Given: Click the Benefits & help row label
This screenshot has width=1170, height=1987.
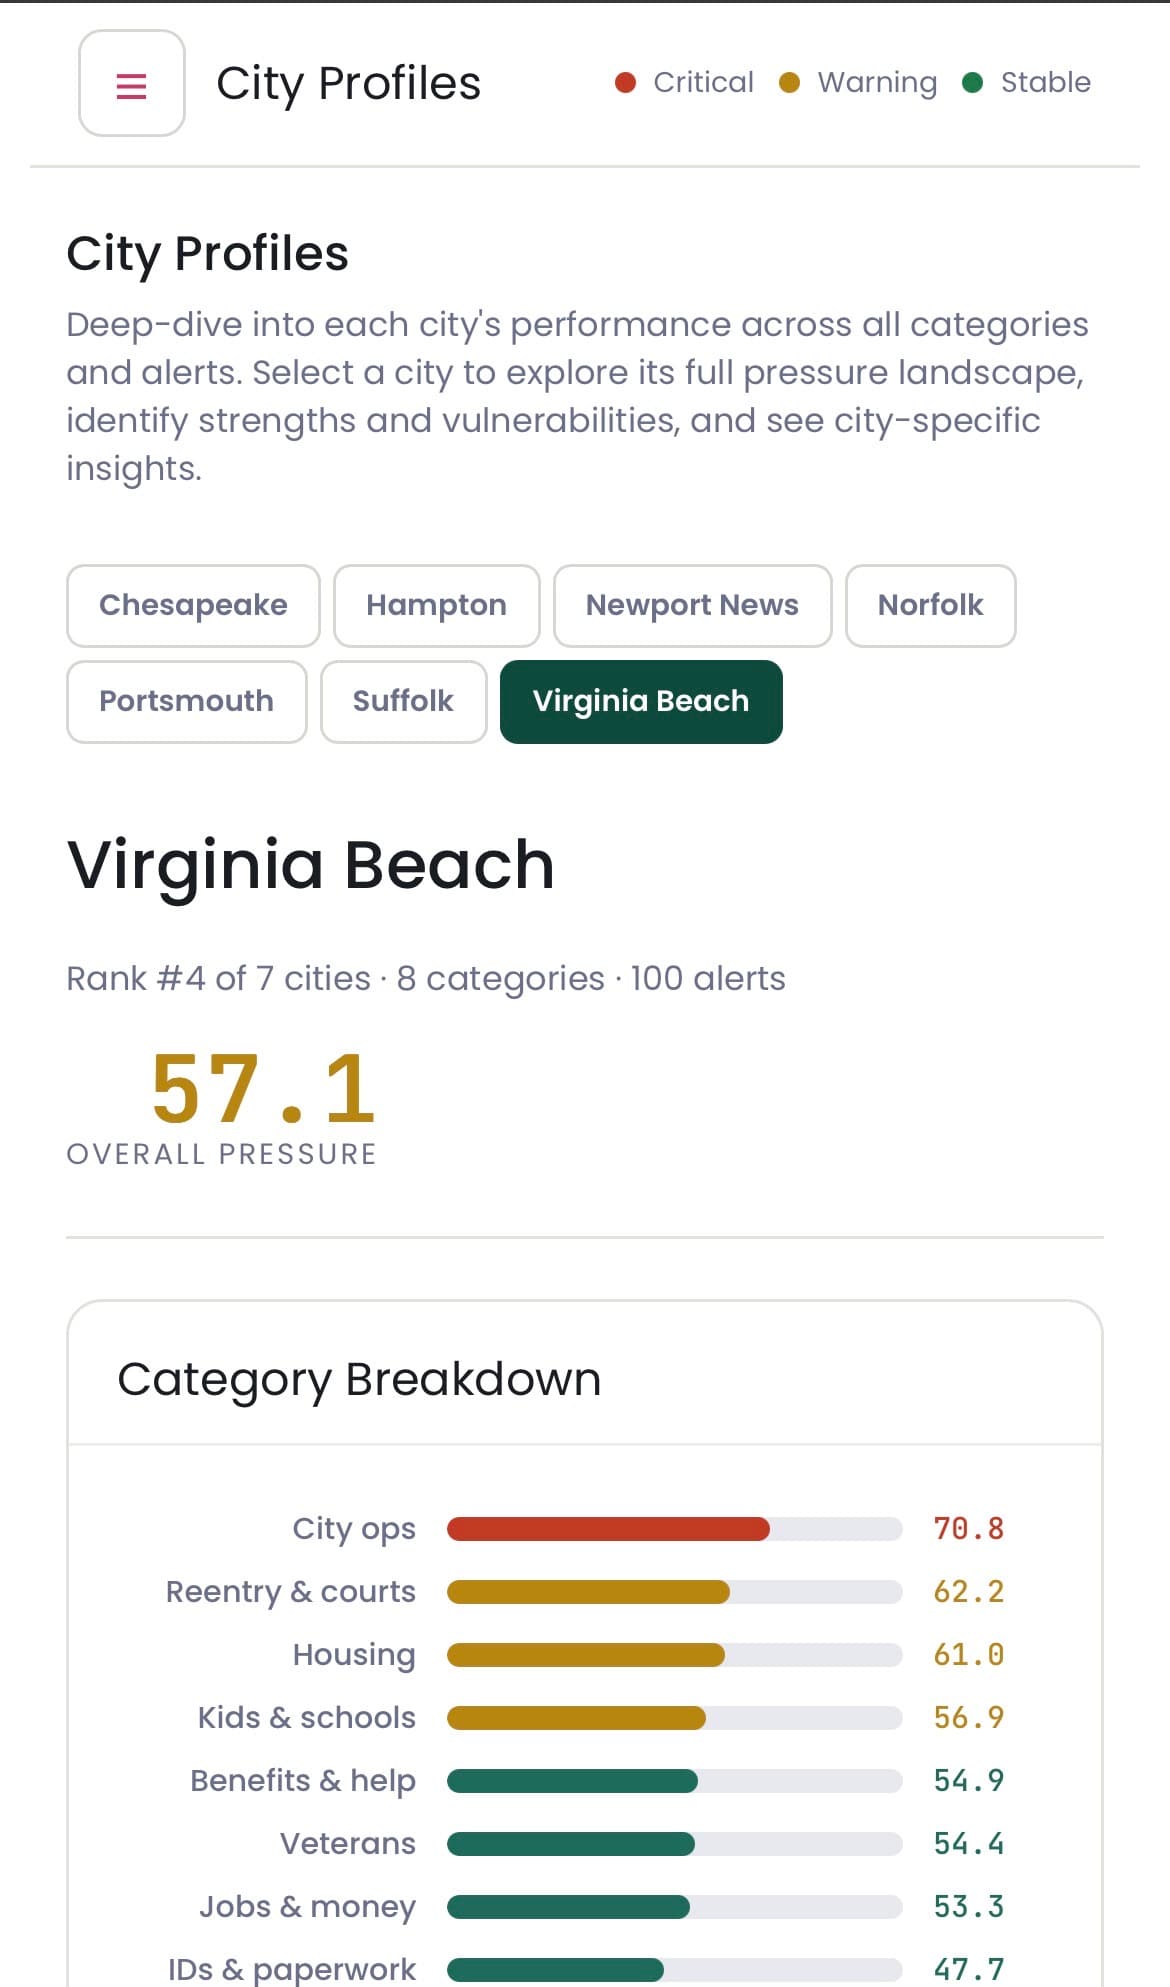Looking at the screenshot, I should click(303, 1781).
